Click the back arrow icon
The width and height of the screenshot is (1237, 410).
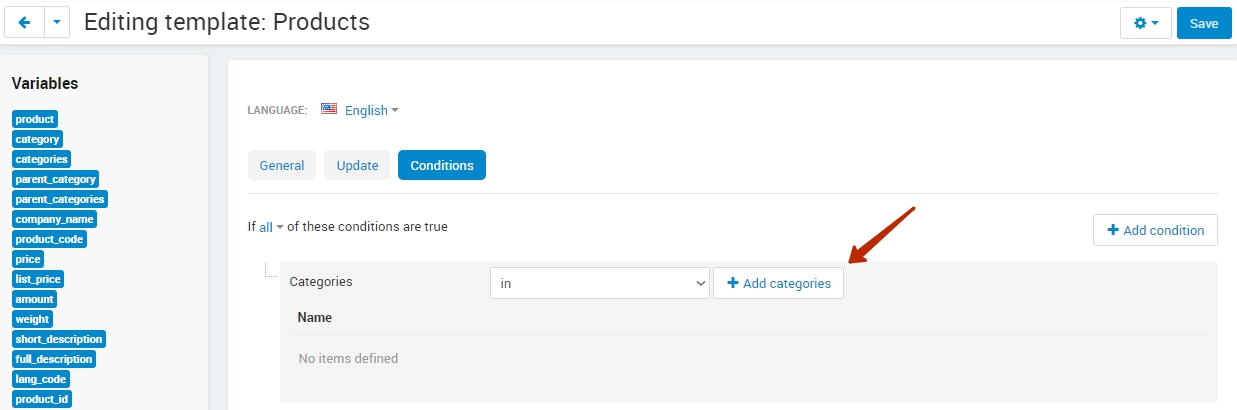24,22
